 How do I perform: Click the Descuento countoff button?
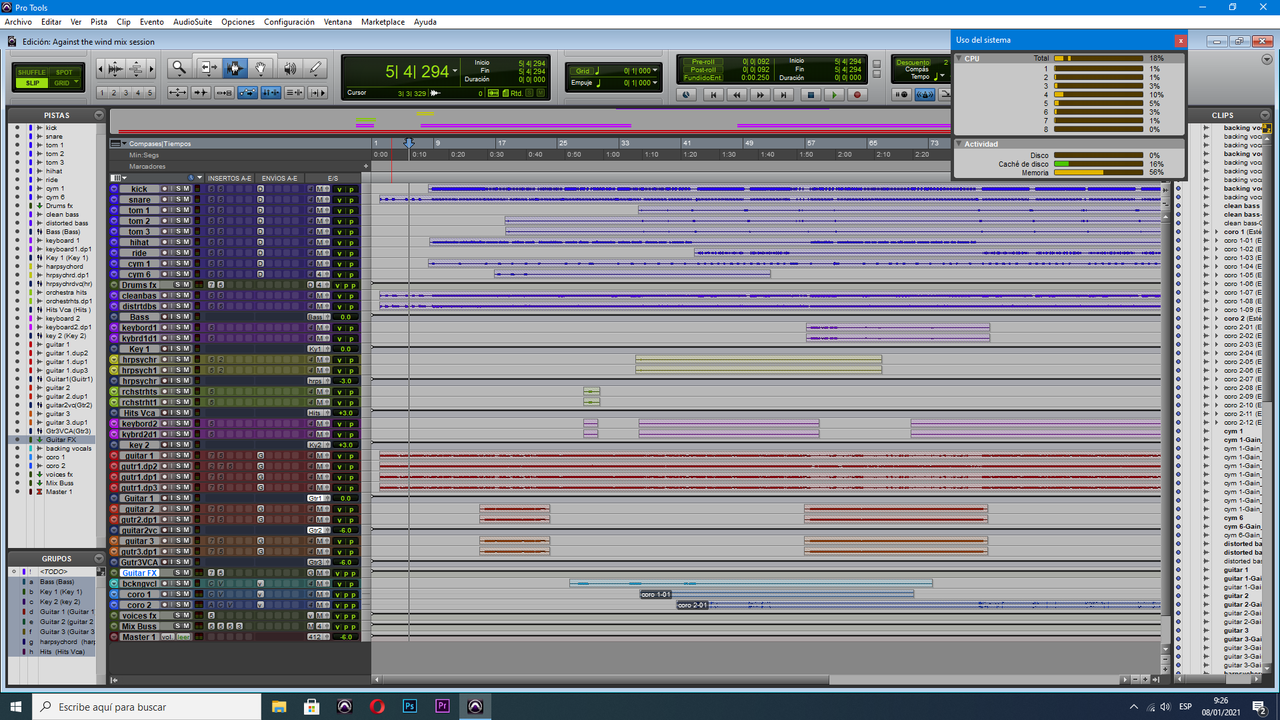912,62
